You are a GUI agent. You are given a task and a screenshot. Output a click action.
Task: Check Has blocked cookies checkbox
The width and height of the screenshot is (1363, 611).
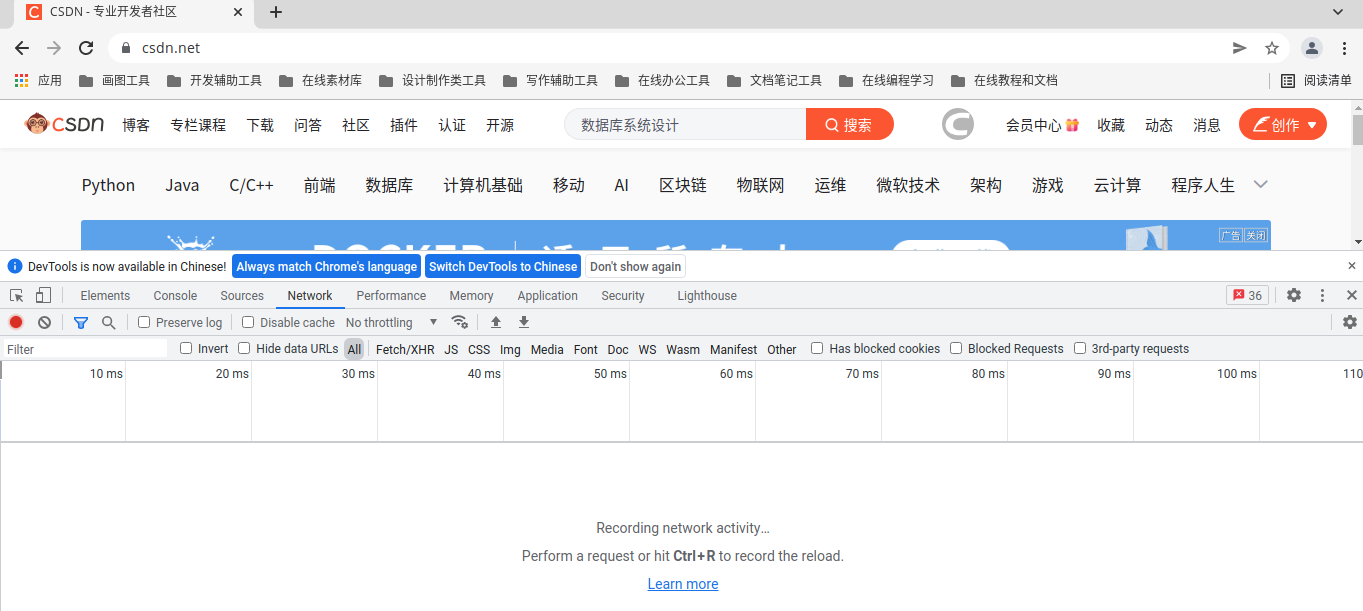tap(817, 348)
